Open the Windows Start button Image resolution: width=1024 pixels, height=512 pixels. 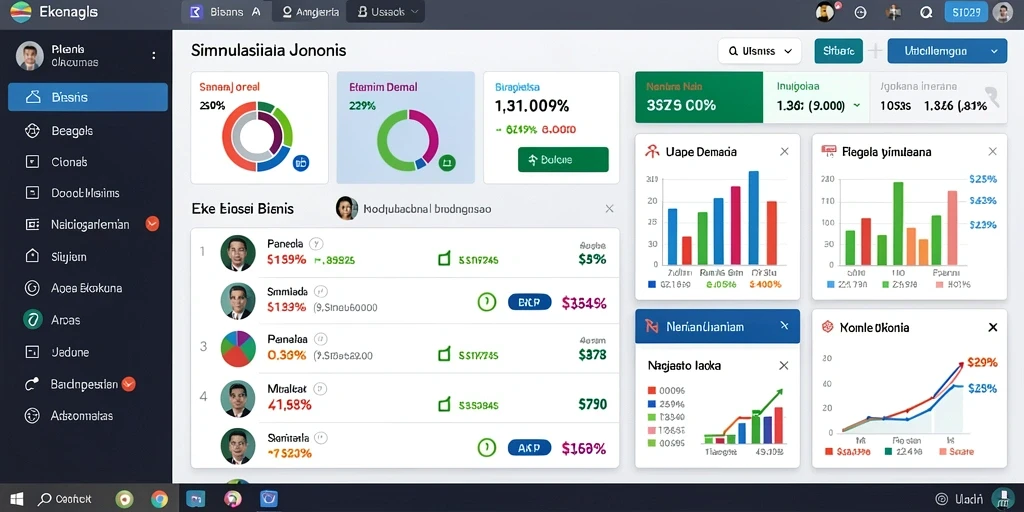tap(16, 500)
